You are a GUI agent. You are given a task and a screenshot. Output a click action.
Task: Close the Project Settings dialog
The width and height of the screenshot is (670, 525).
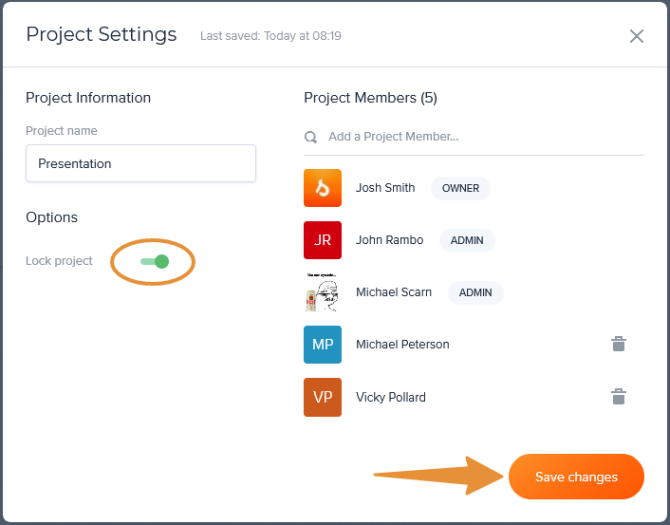(636, 36)
